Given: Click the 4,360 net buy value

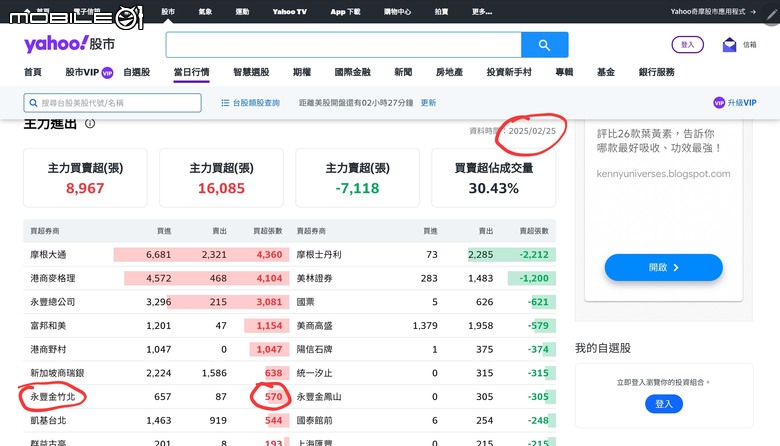Looking at the screenshot, I should coord(269,255).
